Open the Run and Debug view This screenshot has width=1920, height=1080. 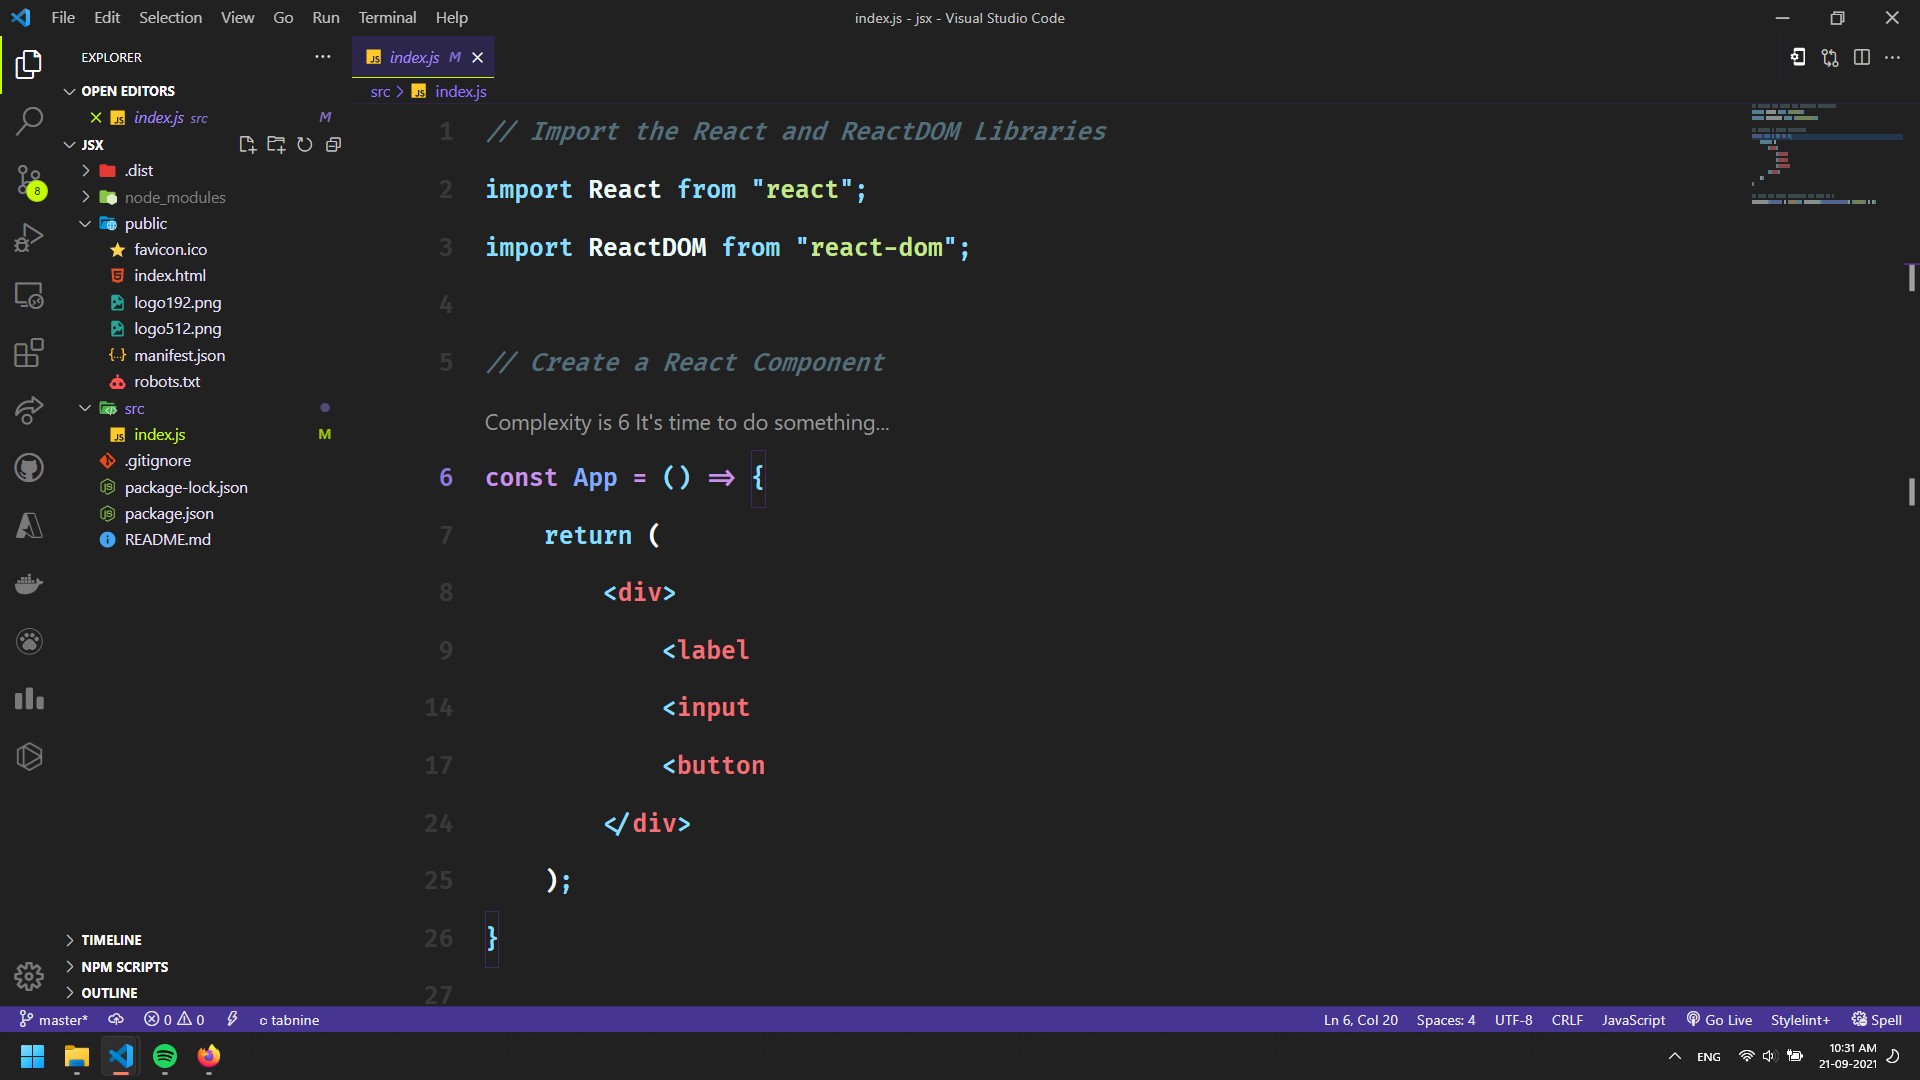pyautogui.click(x=29, y=238)
